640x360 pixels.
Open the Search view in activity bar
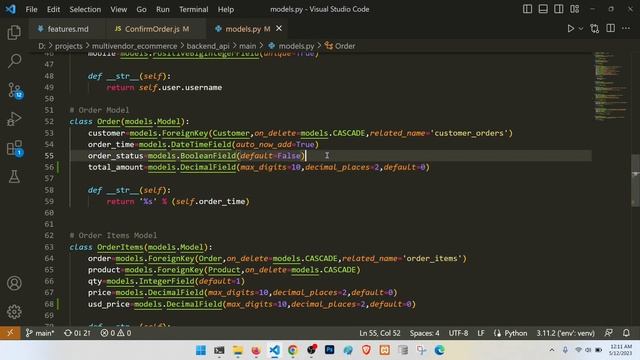click(14, 61)
